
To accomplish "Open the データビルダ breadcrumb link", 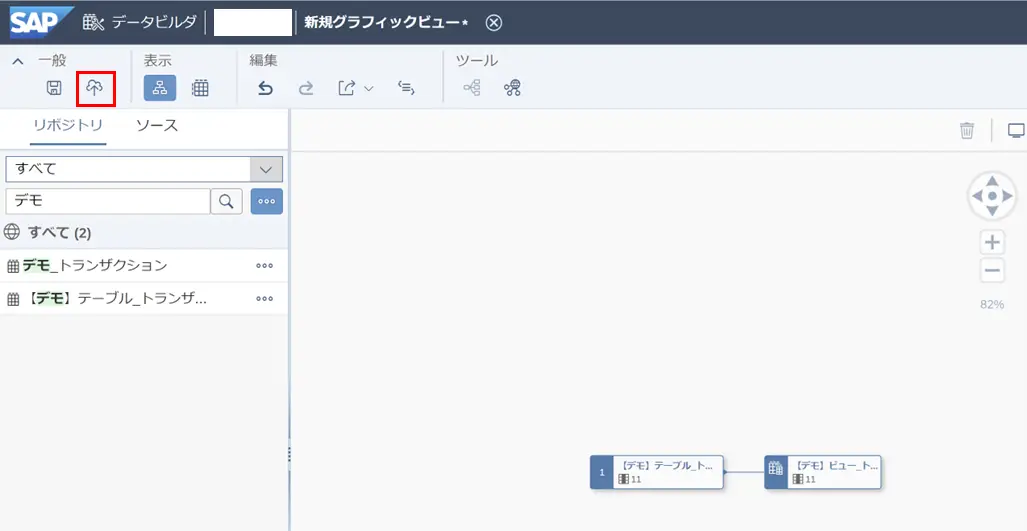I will [x=154, y=22].
